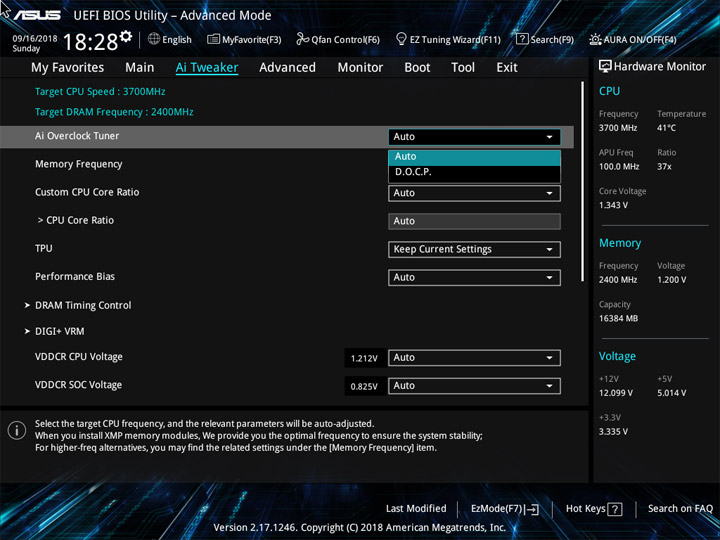Open VDDCR SOC Voltage dropdown
Image resolution: width=720 pixels, height=540 pixels.
(x=474, y=386)
